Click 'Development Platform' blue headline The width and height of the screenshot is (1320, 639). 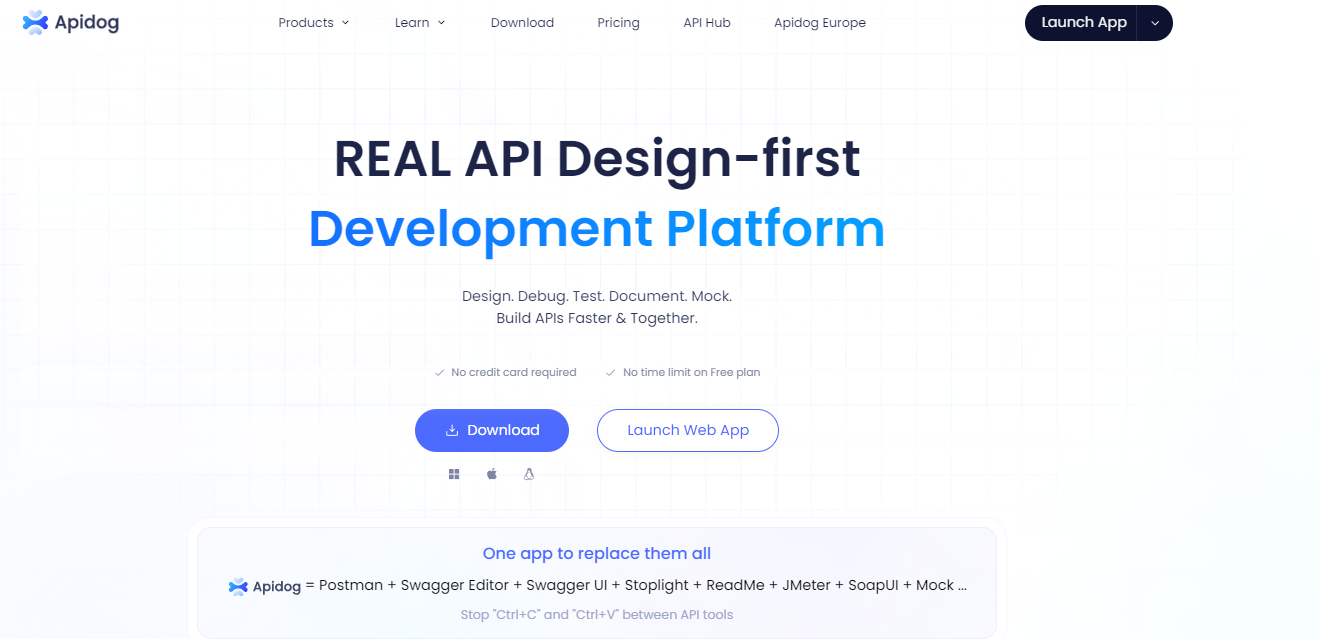tap(597, 228)
